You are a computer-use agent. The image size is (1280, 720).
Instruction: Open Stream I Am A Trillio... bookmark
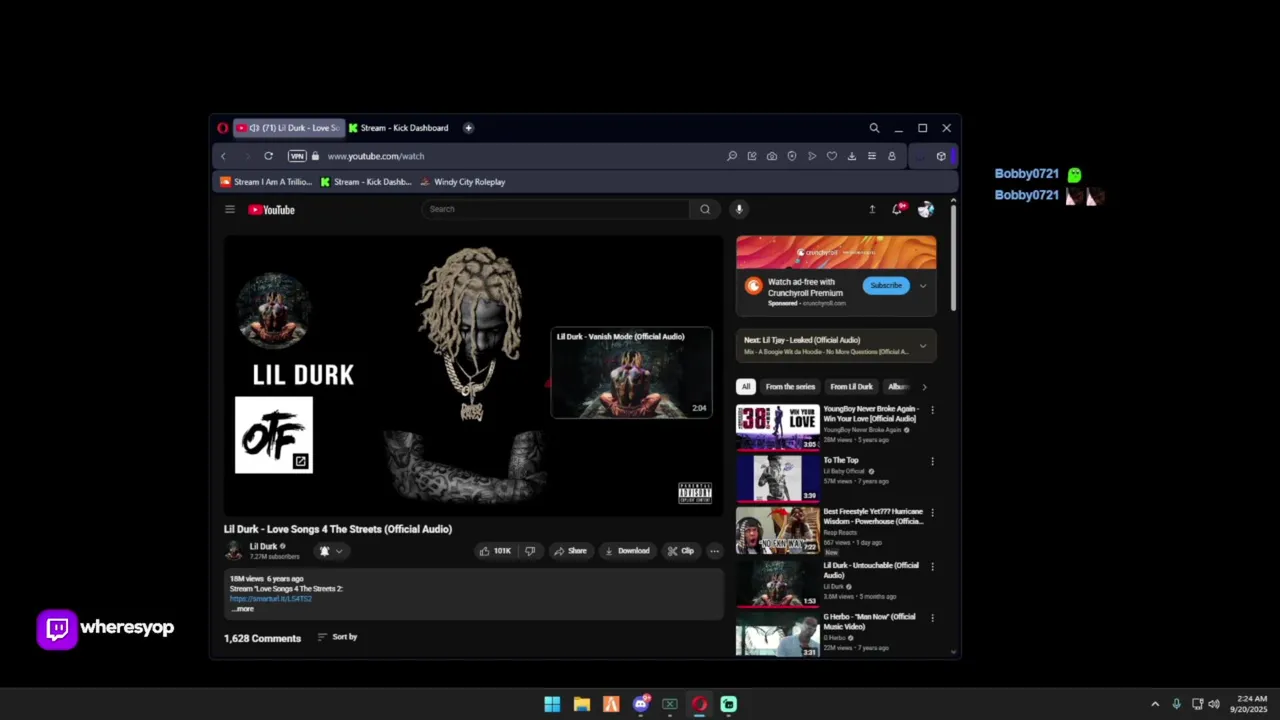pyautogui.click(x=266, y=182)
